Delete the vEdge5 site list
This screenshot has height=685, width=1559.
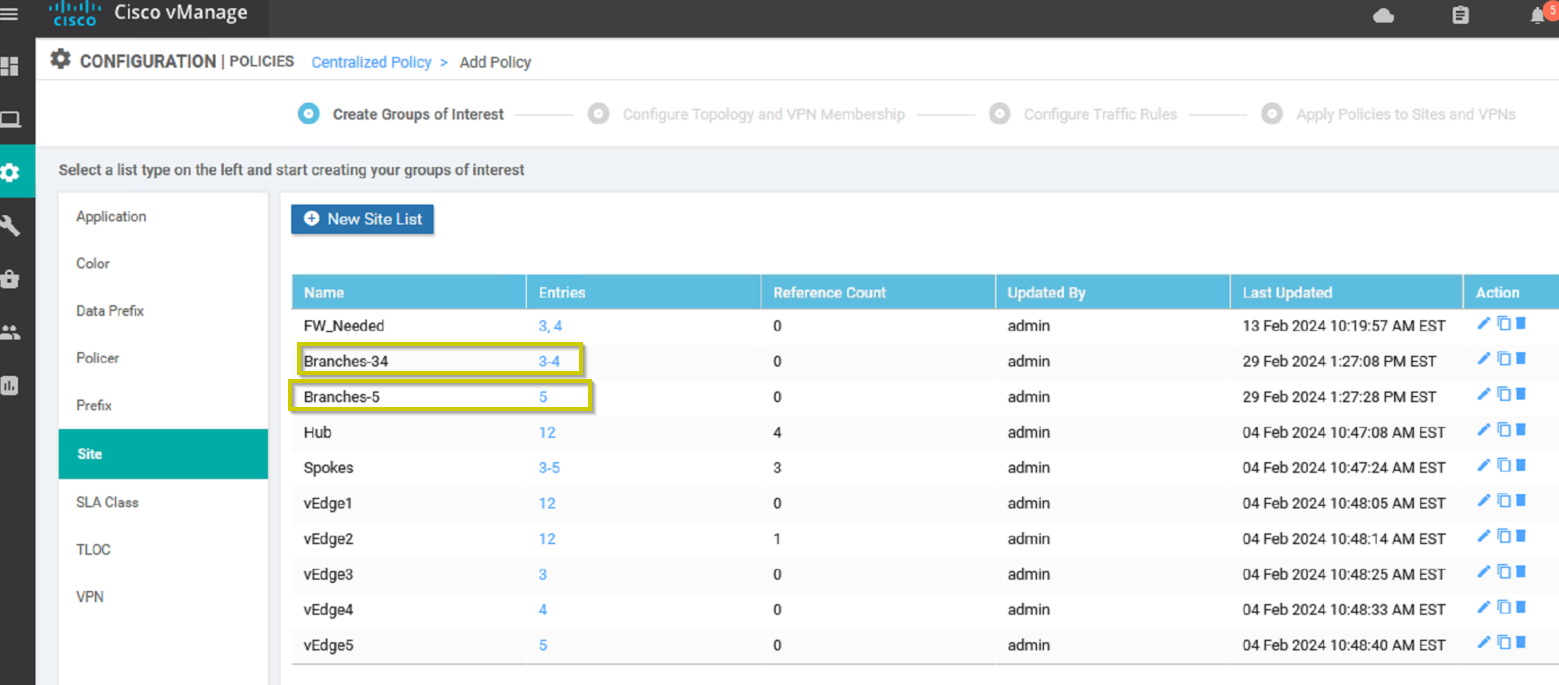(x=1521, y=643)
